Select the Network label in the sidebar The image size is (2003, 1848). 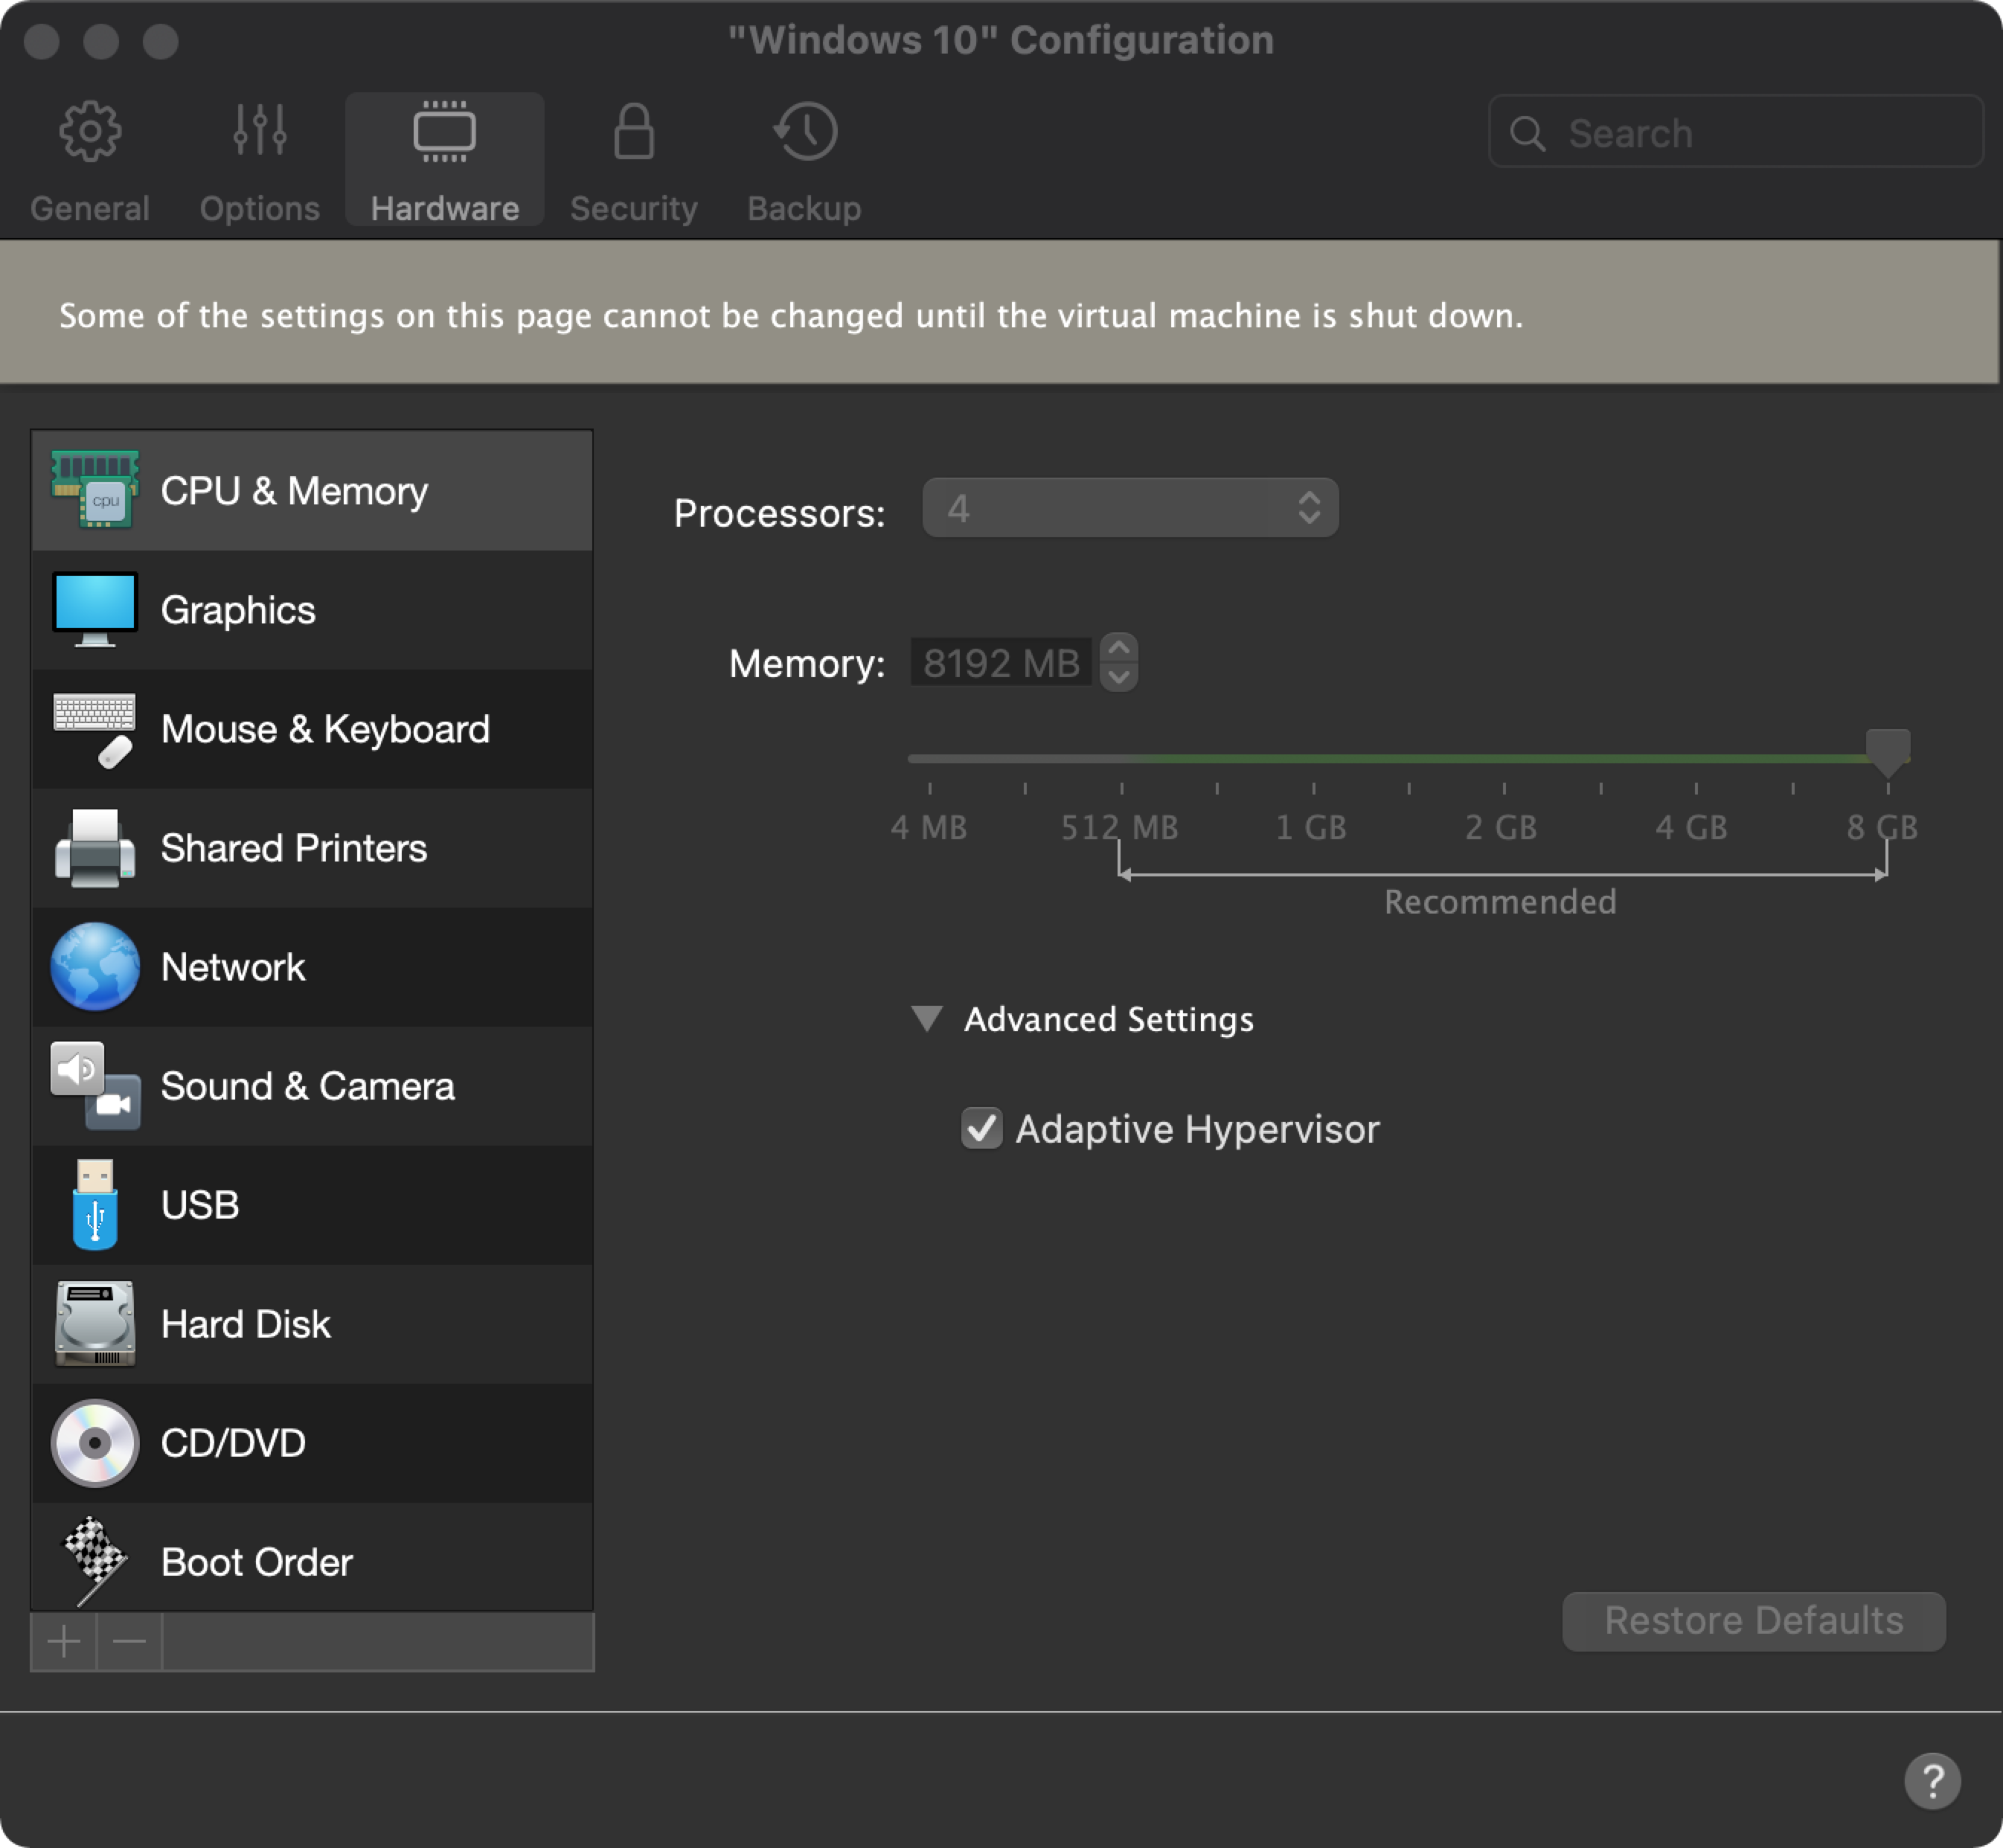click(233, 967)
